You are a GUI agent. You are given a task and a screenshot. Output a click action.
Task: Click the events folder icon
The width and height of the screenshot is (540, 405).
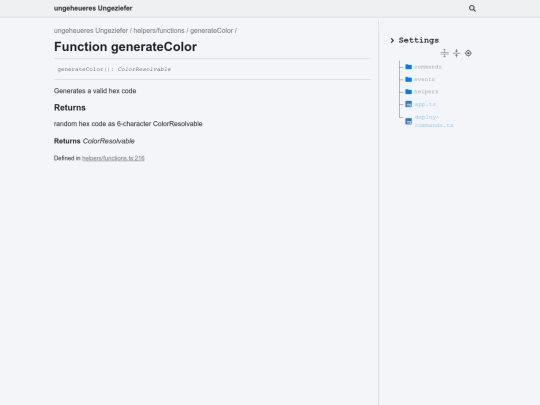pos(408,79)
